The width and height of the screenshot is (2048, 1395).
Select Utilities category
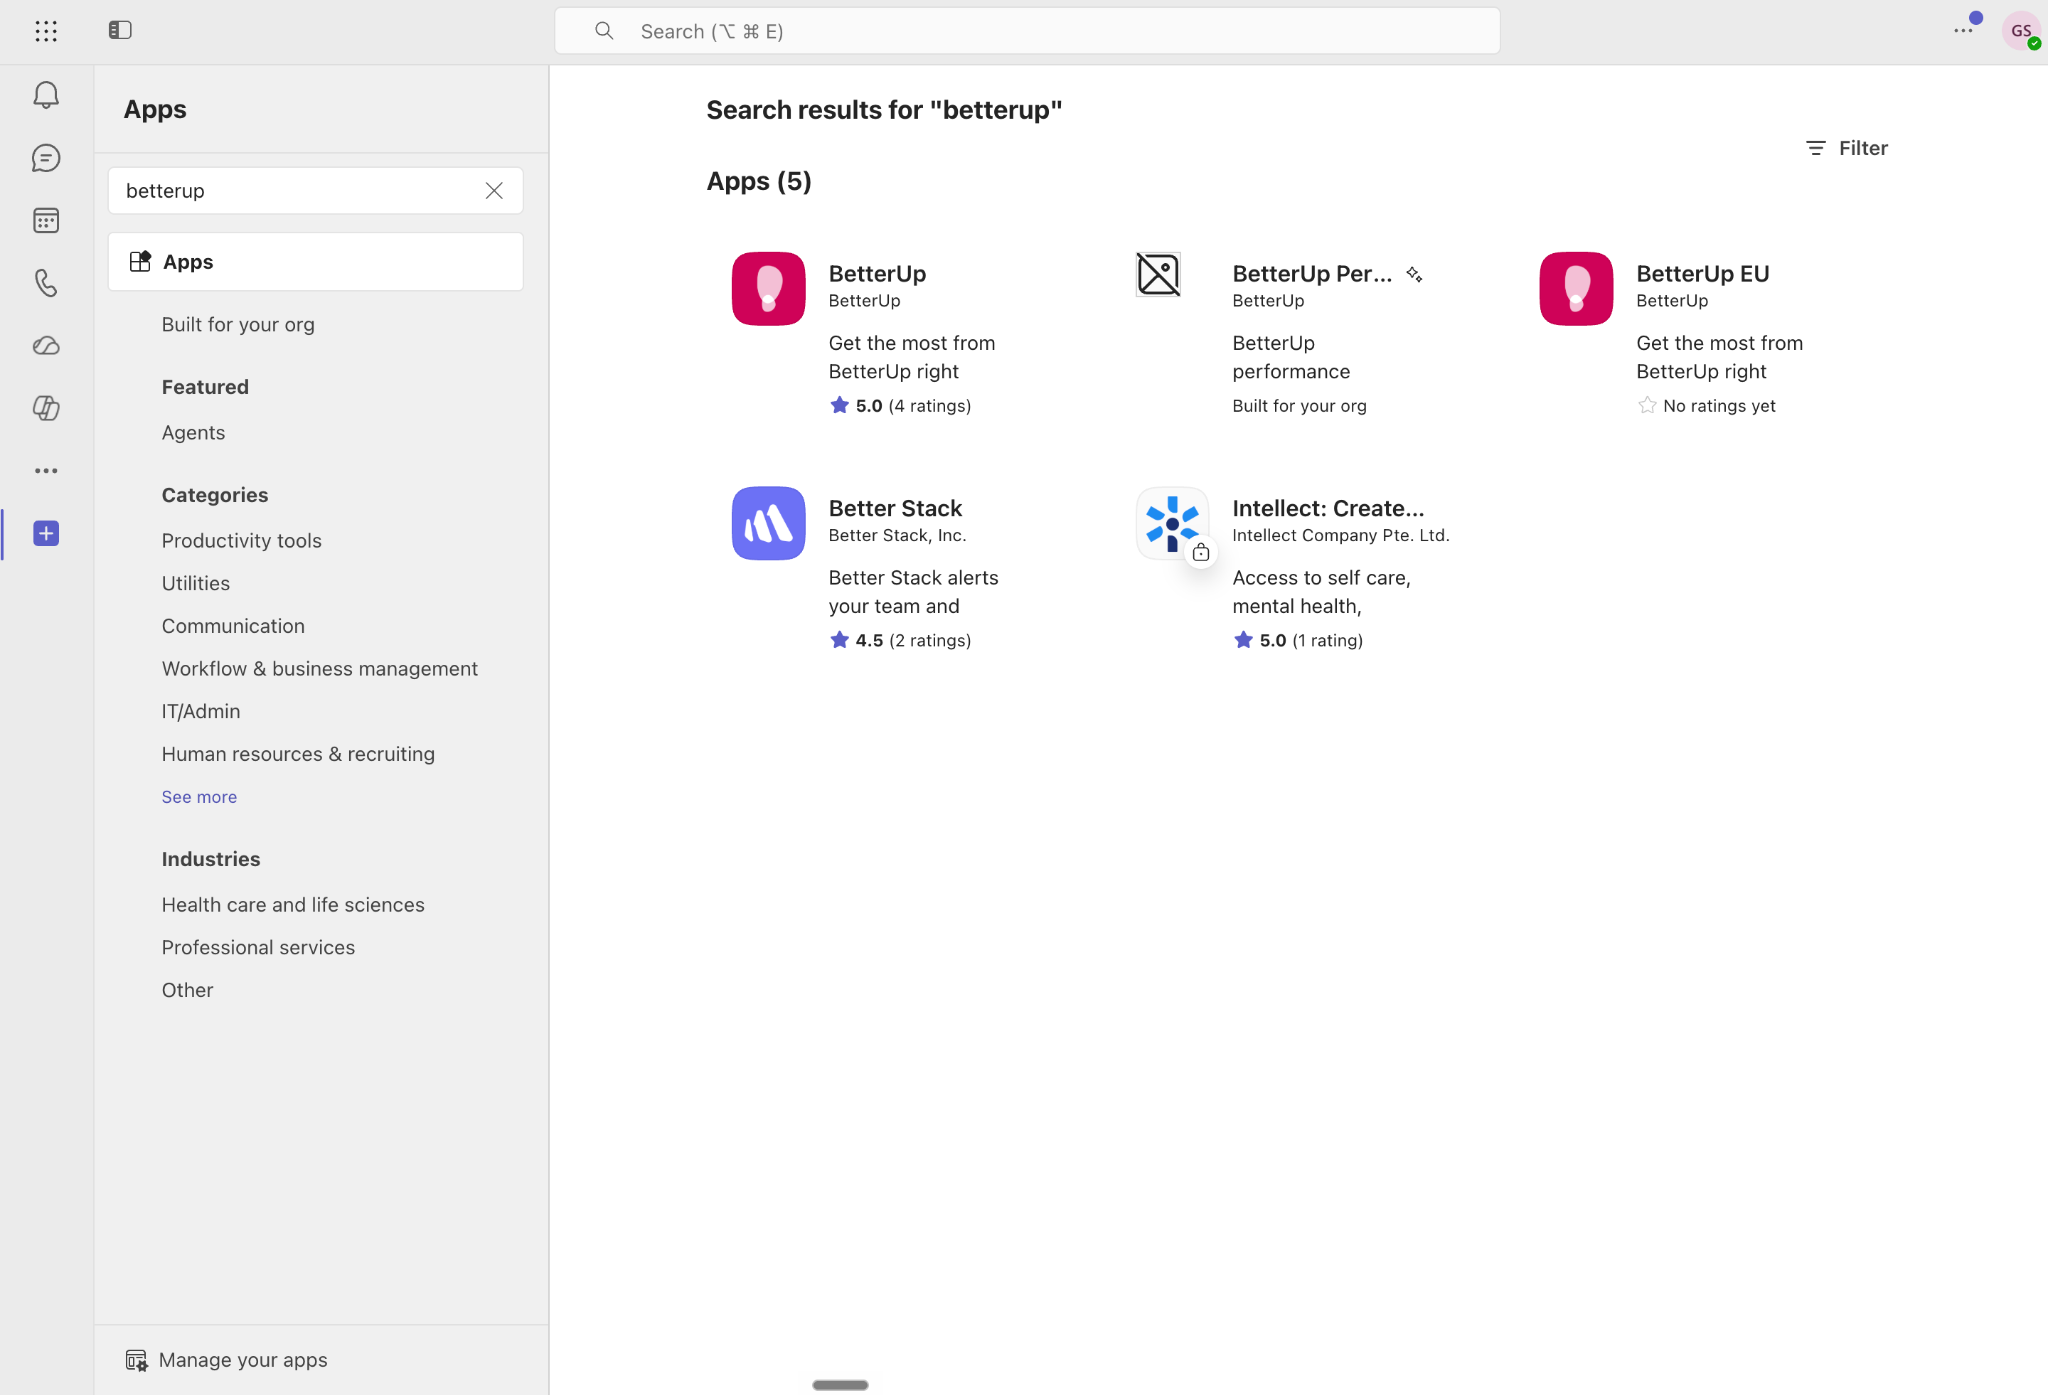pyautogui.click(x=195, y=583)
